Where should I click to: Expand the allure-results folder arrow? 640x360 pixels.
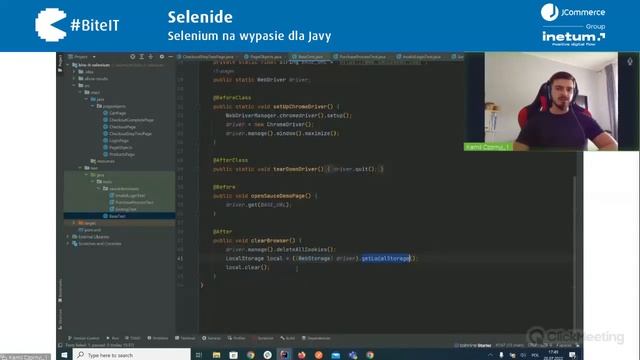74,78
